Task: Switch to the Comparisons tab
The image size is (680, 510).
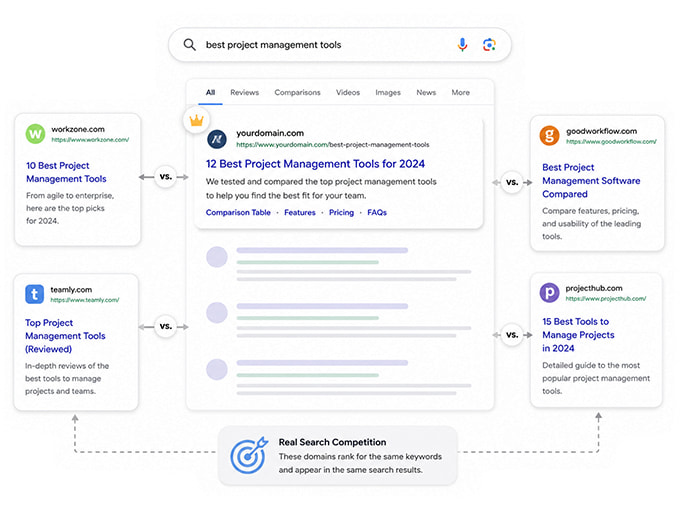Action: tap(298, 92)
